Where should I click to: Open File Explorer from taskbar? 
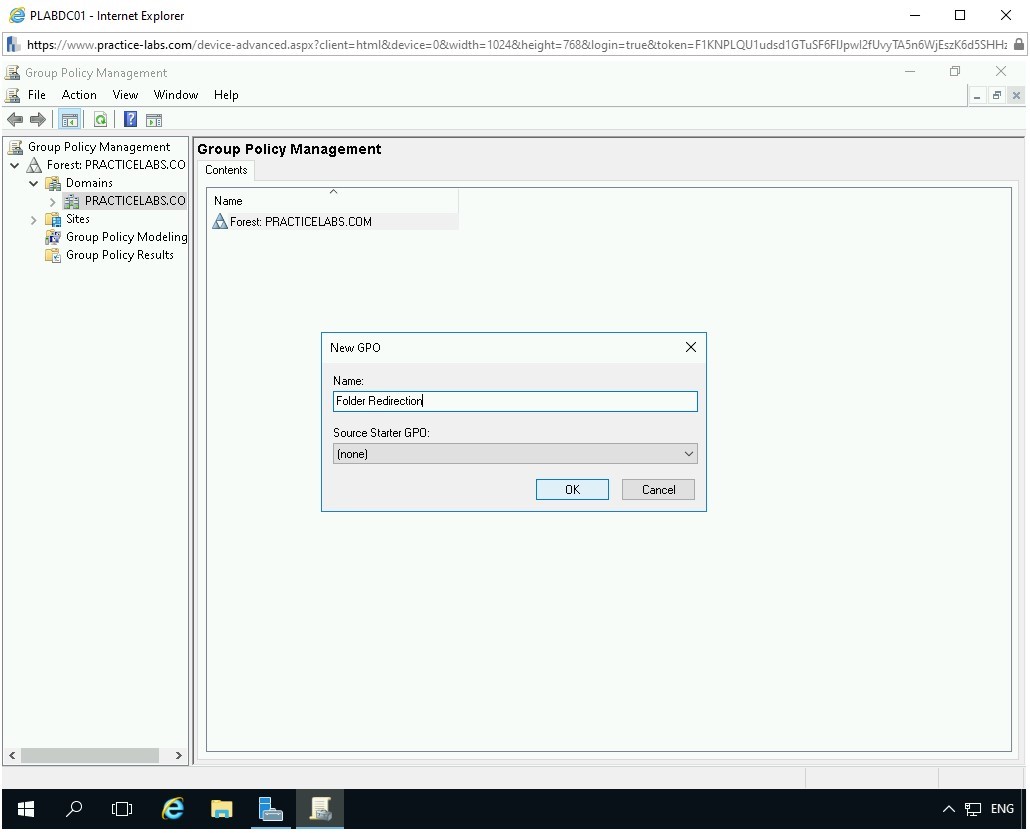coord(221,809)
